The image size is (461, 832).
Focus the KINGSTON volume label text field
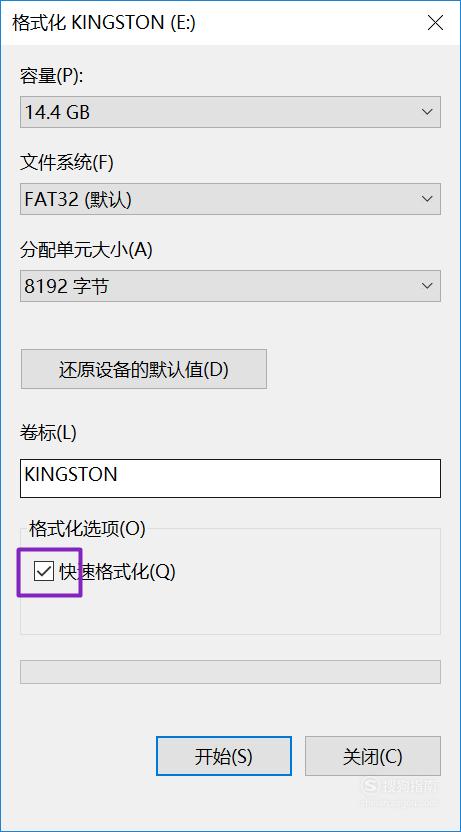tap(230, 478)
